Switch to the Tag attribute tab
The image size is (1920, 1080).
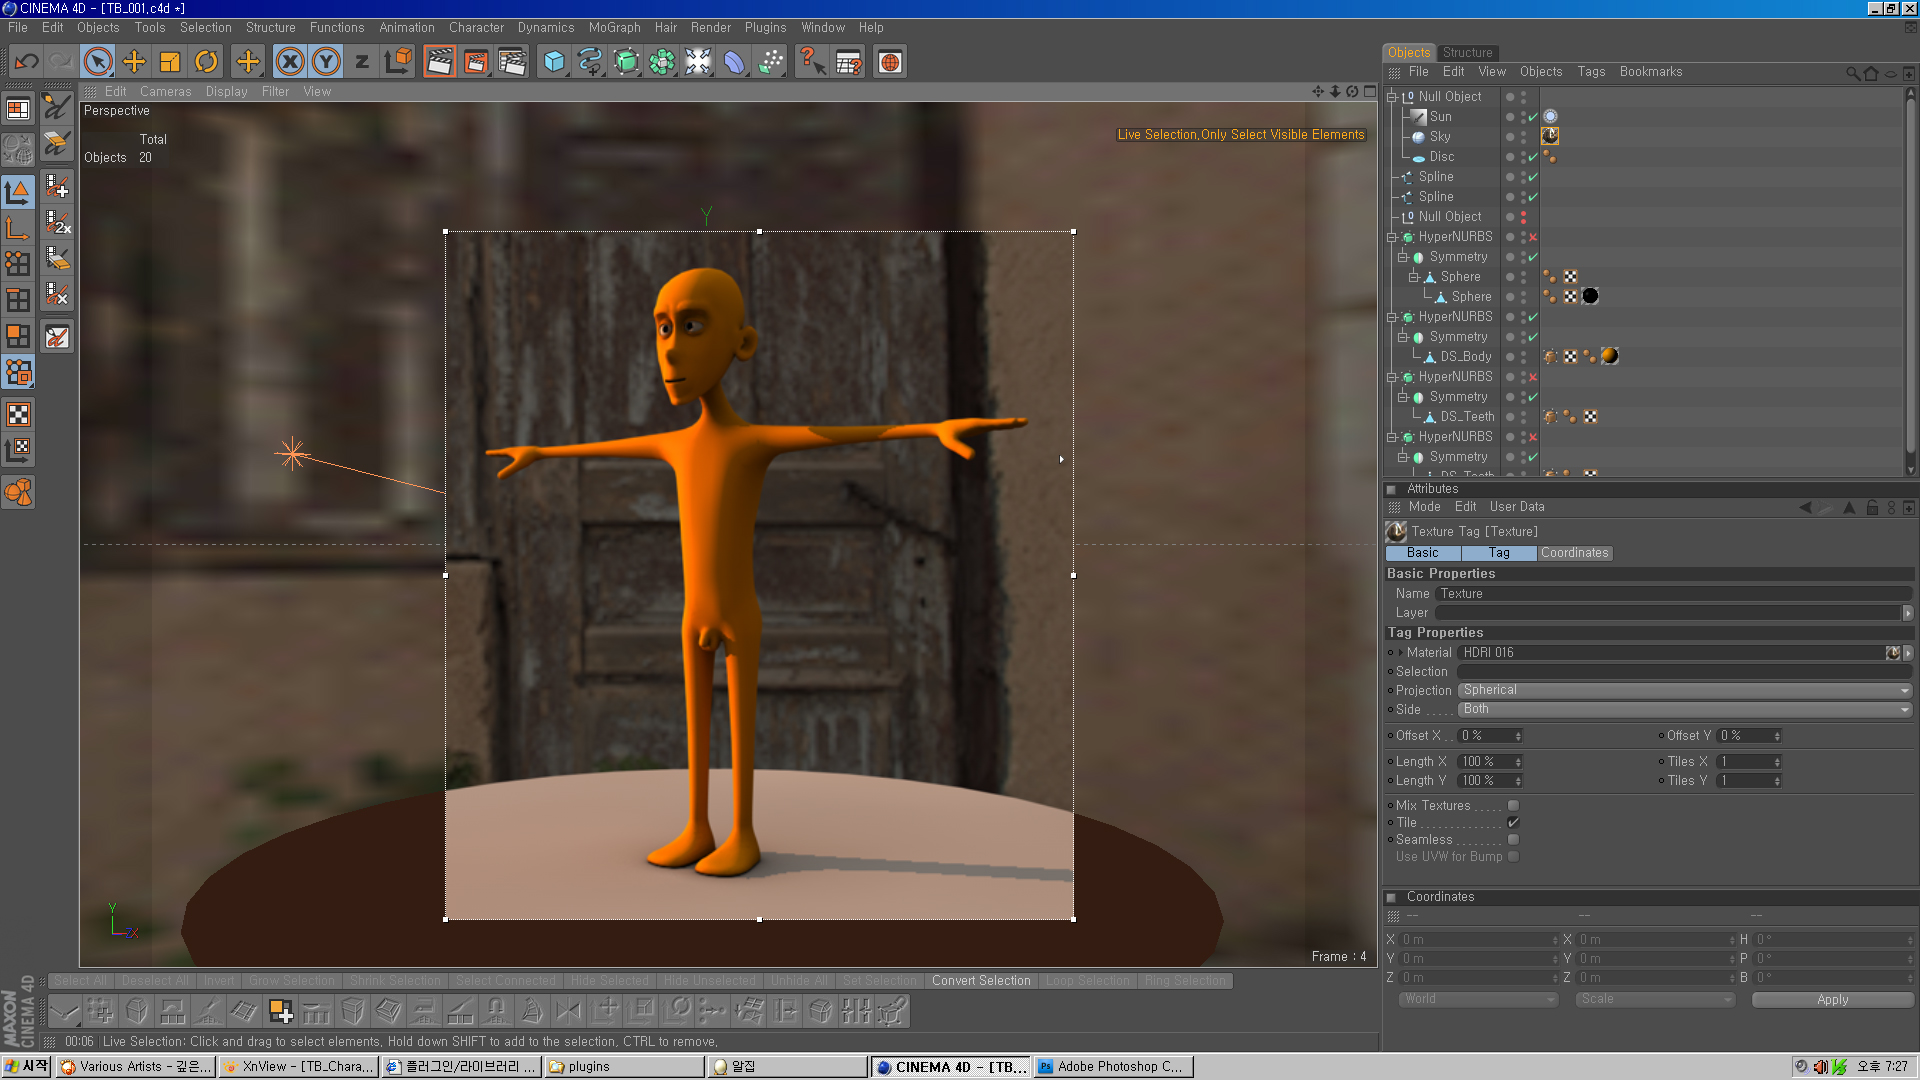[x=1499, y=553]
